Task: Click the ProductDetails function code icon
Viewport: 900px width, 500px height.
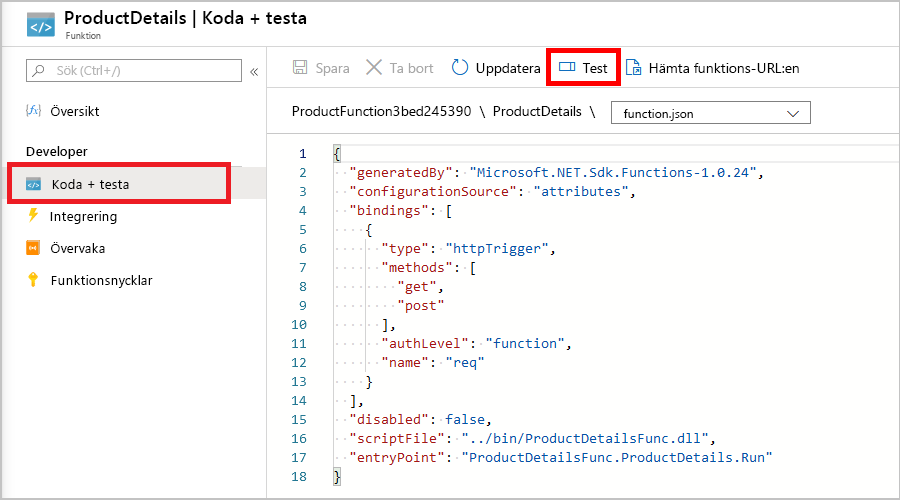Action: pyautogui.click(x=41, y=25)
